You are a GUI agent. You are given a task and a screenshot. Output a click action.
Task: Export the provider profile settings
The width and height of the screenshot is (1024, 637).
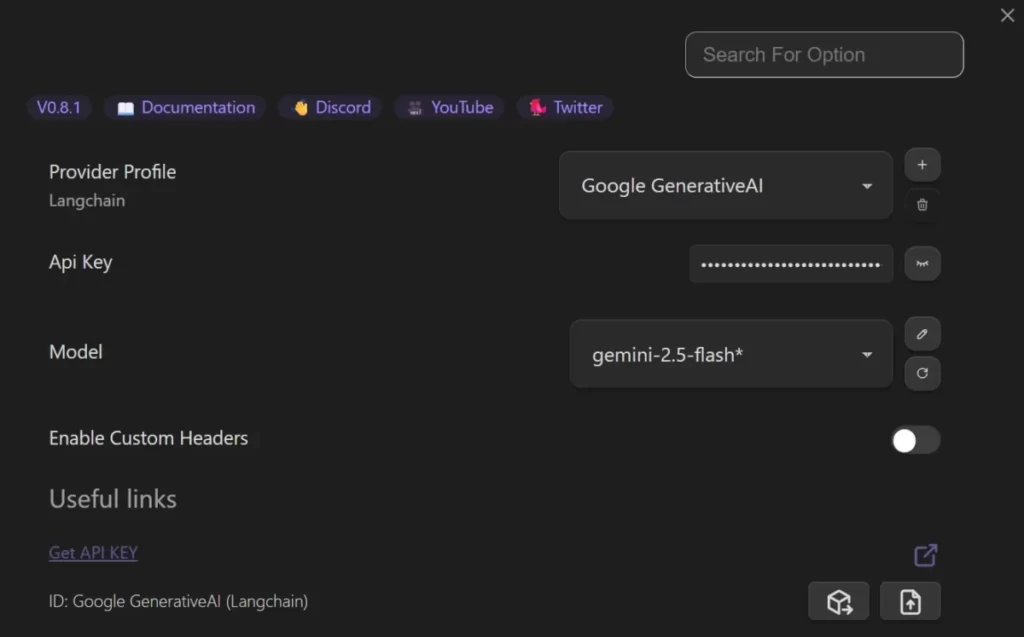point(838,601)
